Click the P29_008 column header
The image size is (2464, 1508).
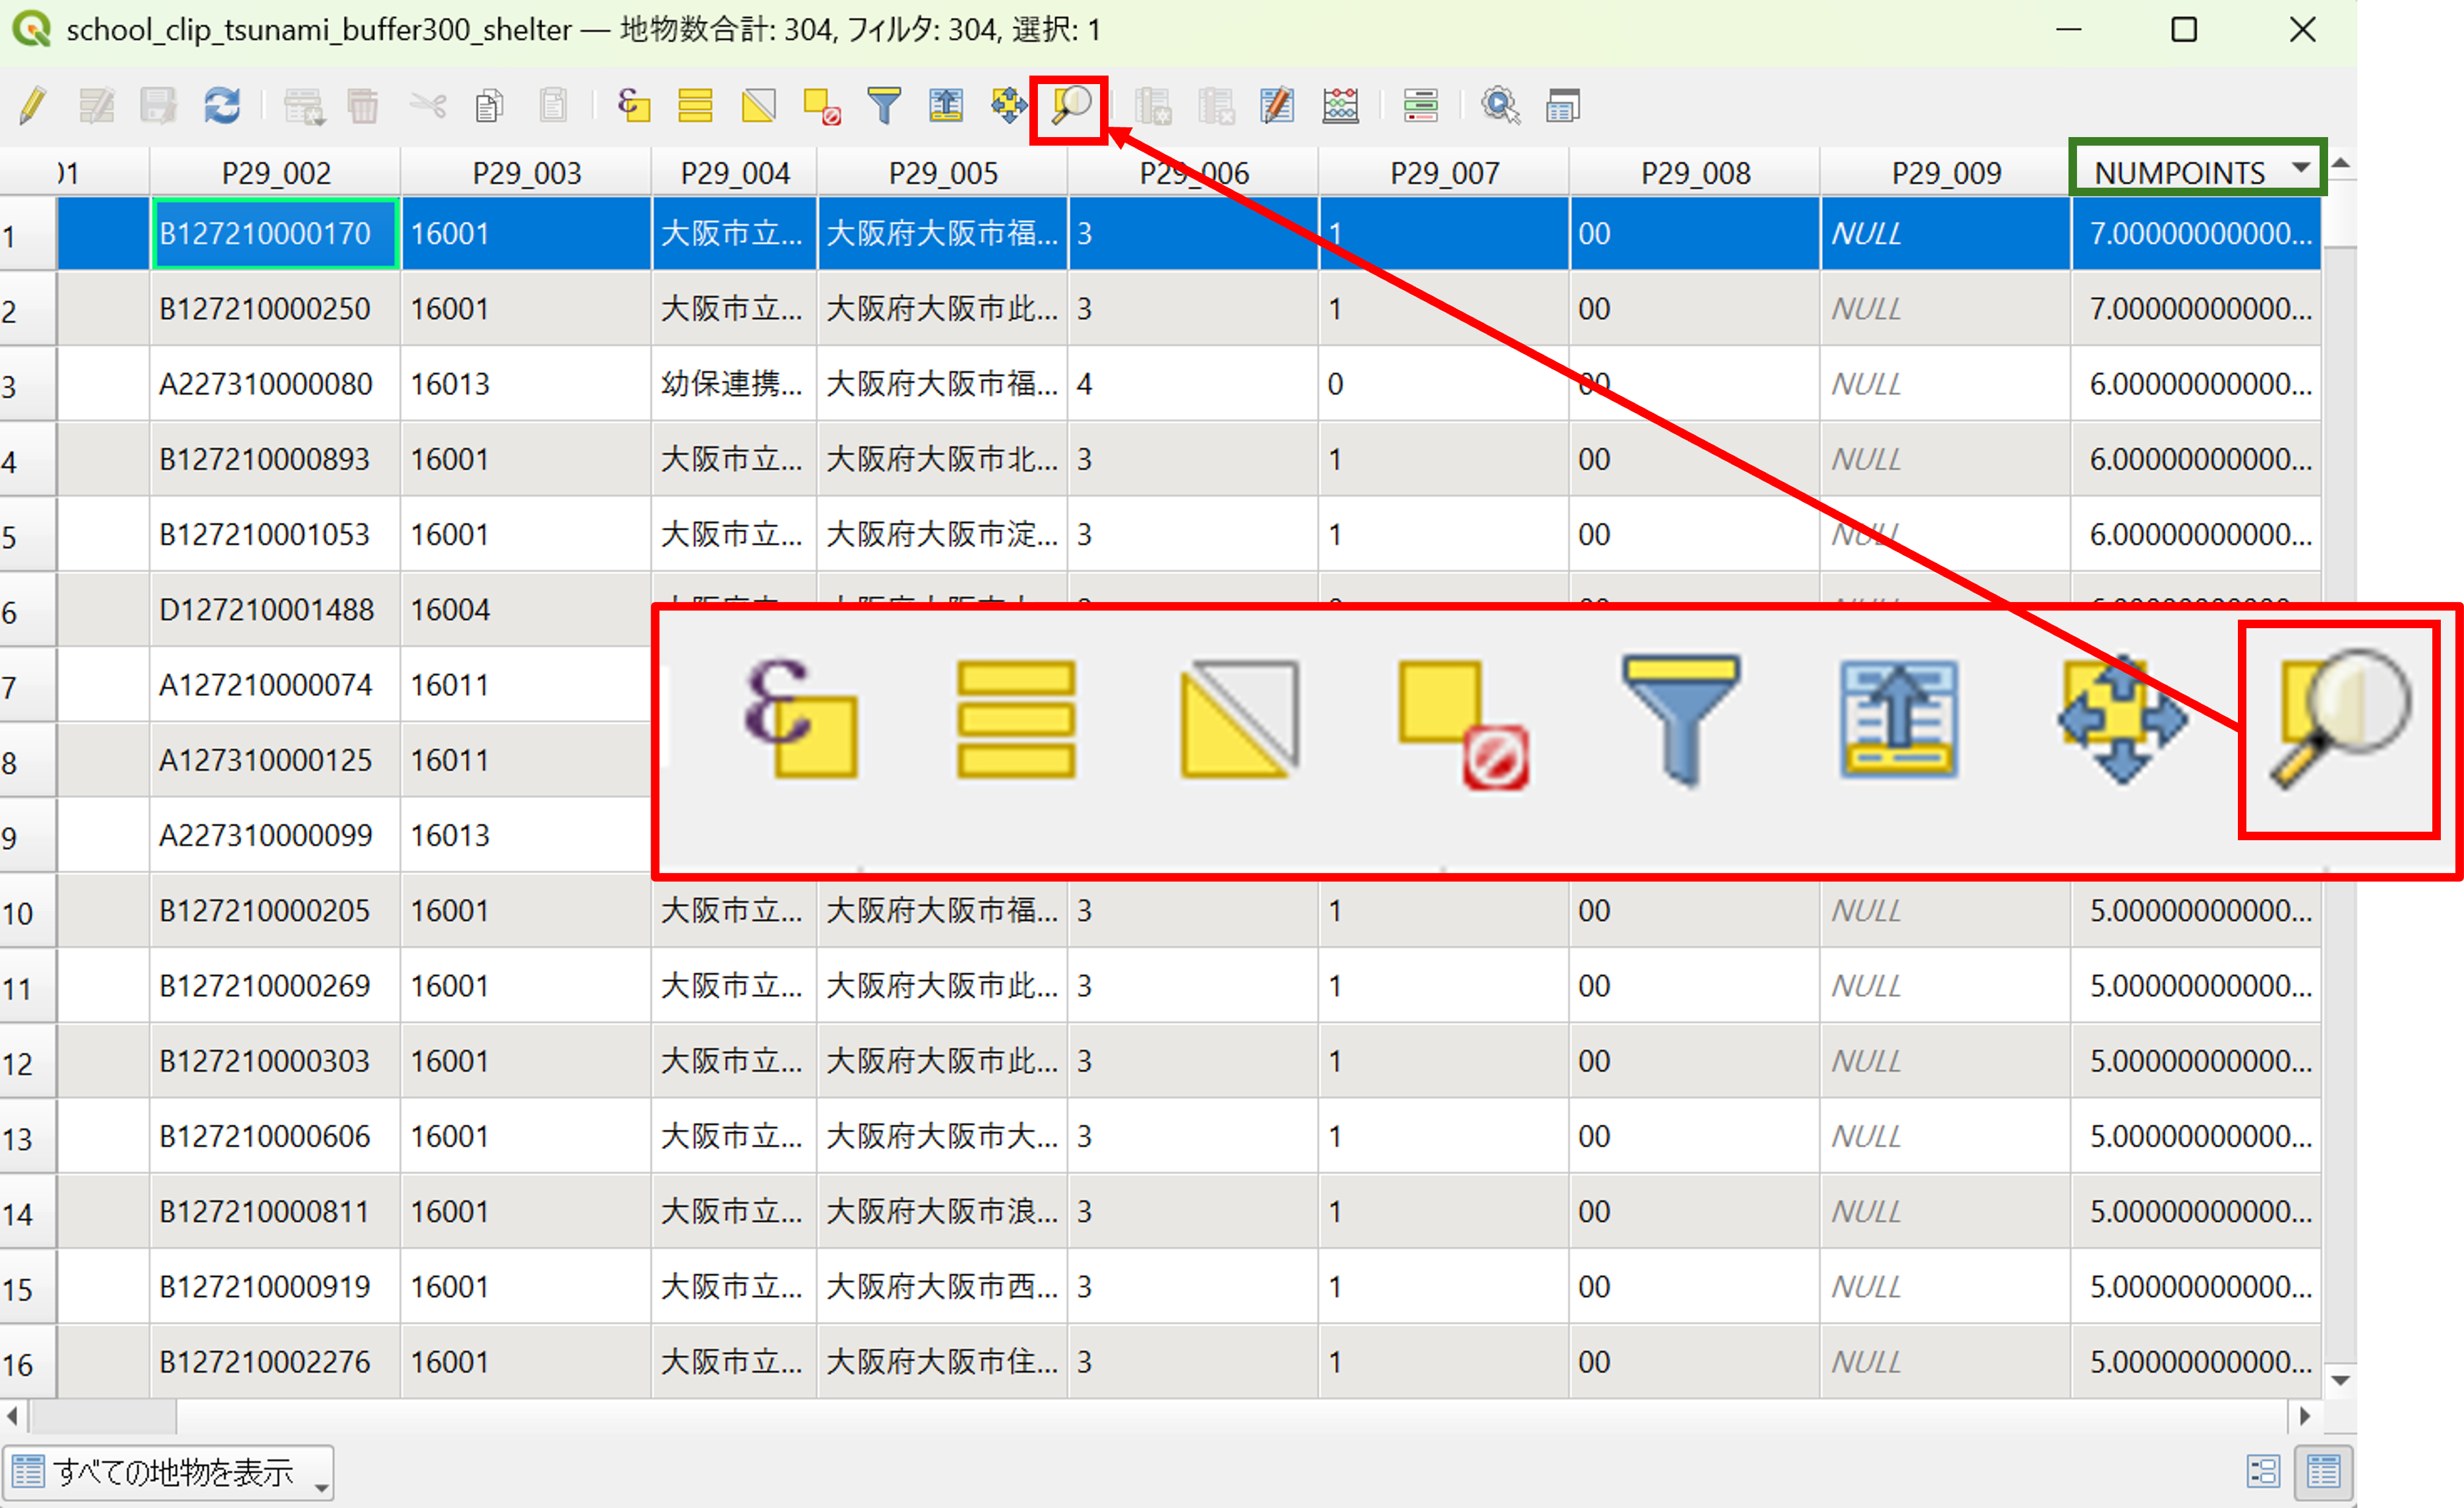pos(1695,173)
